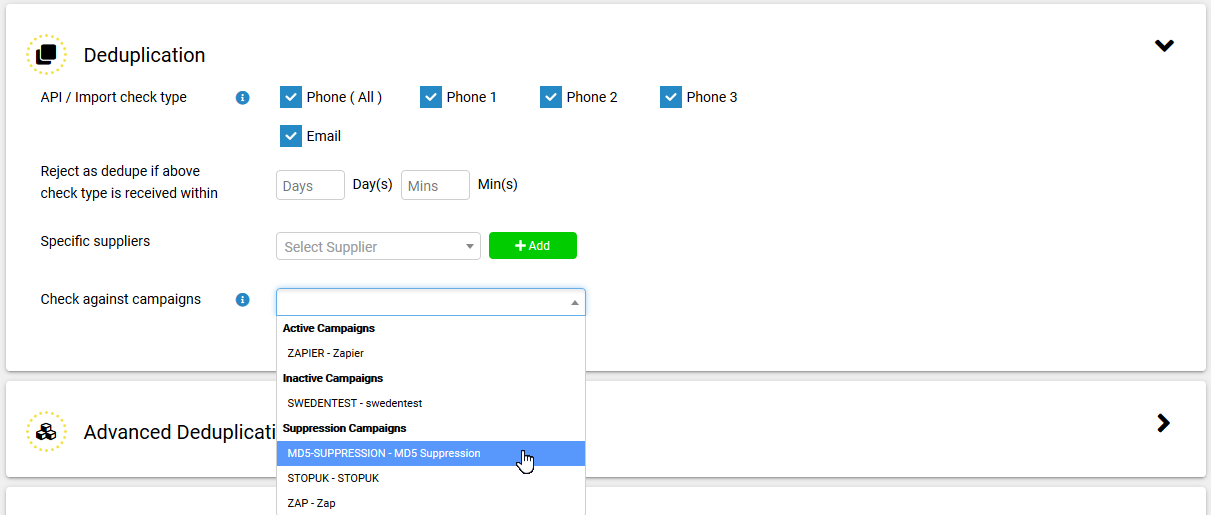The image size is (1211, 515).
Task: Click the Check against campaigns dropdown arrow
Action: pos(575,302)
